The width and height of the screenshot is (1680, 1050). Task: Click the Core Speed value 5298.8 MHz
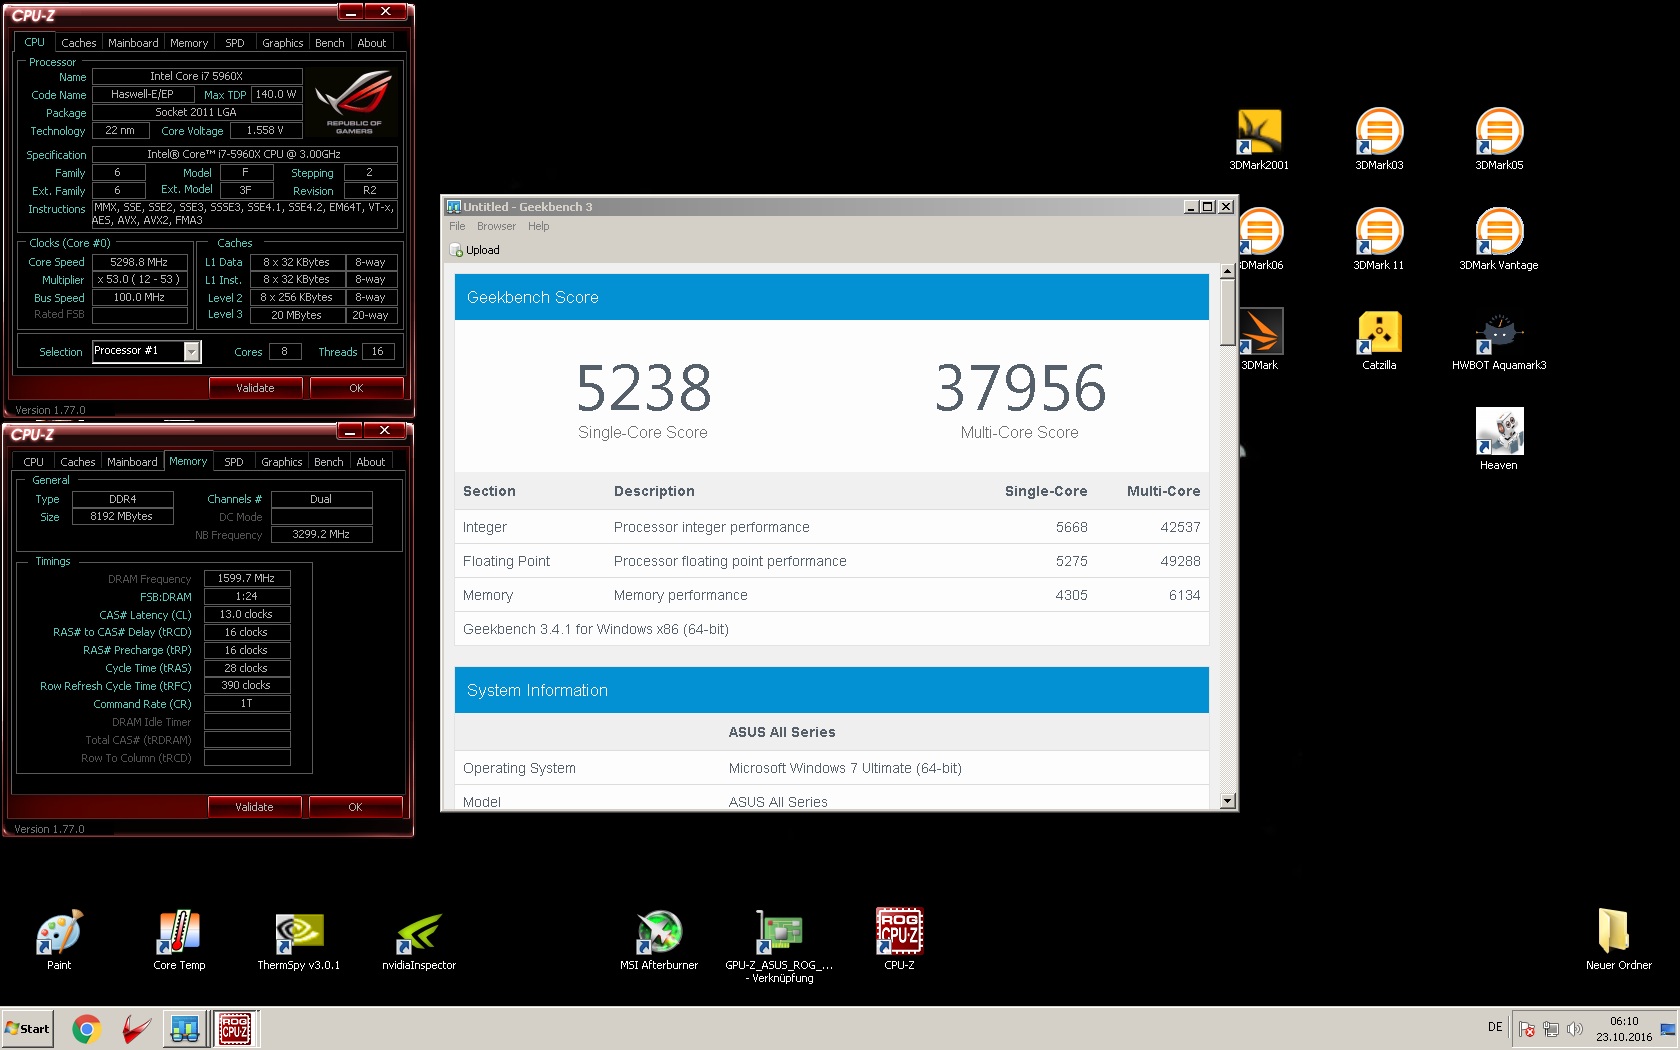click(x=140, y=262)
